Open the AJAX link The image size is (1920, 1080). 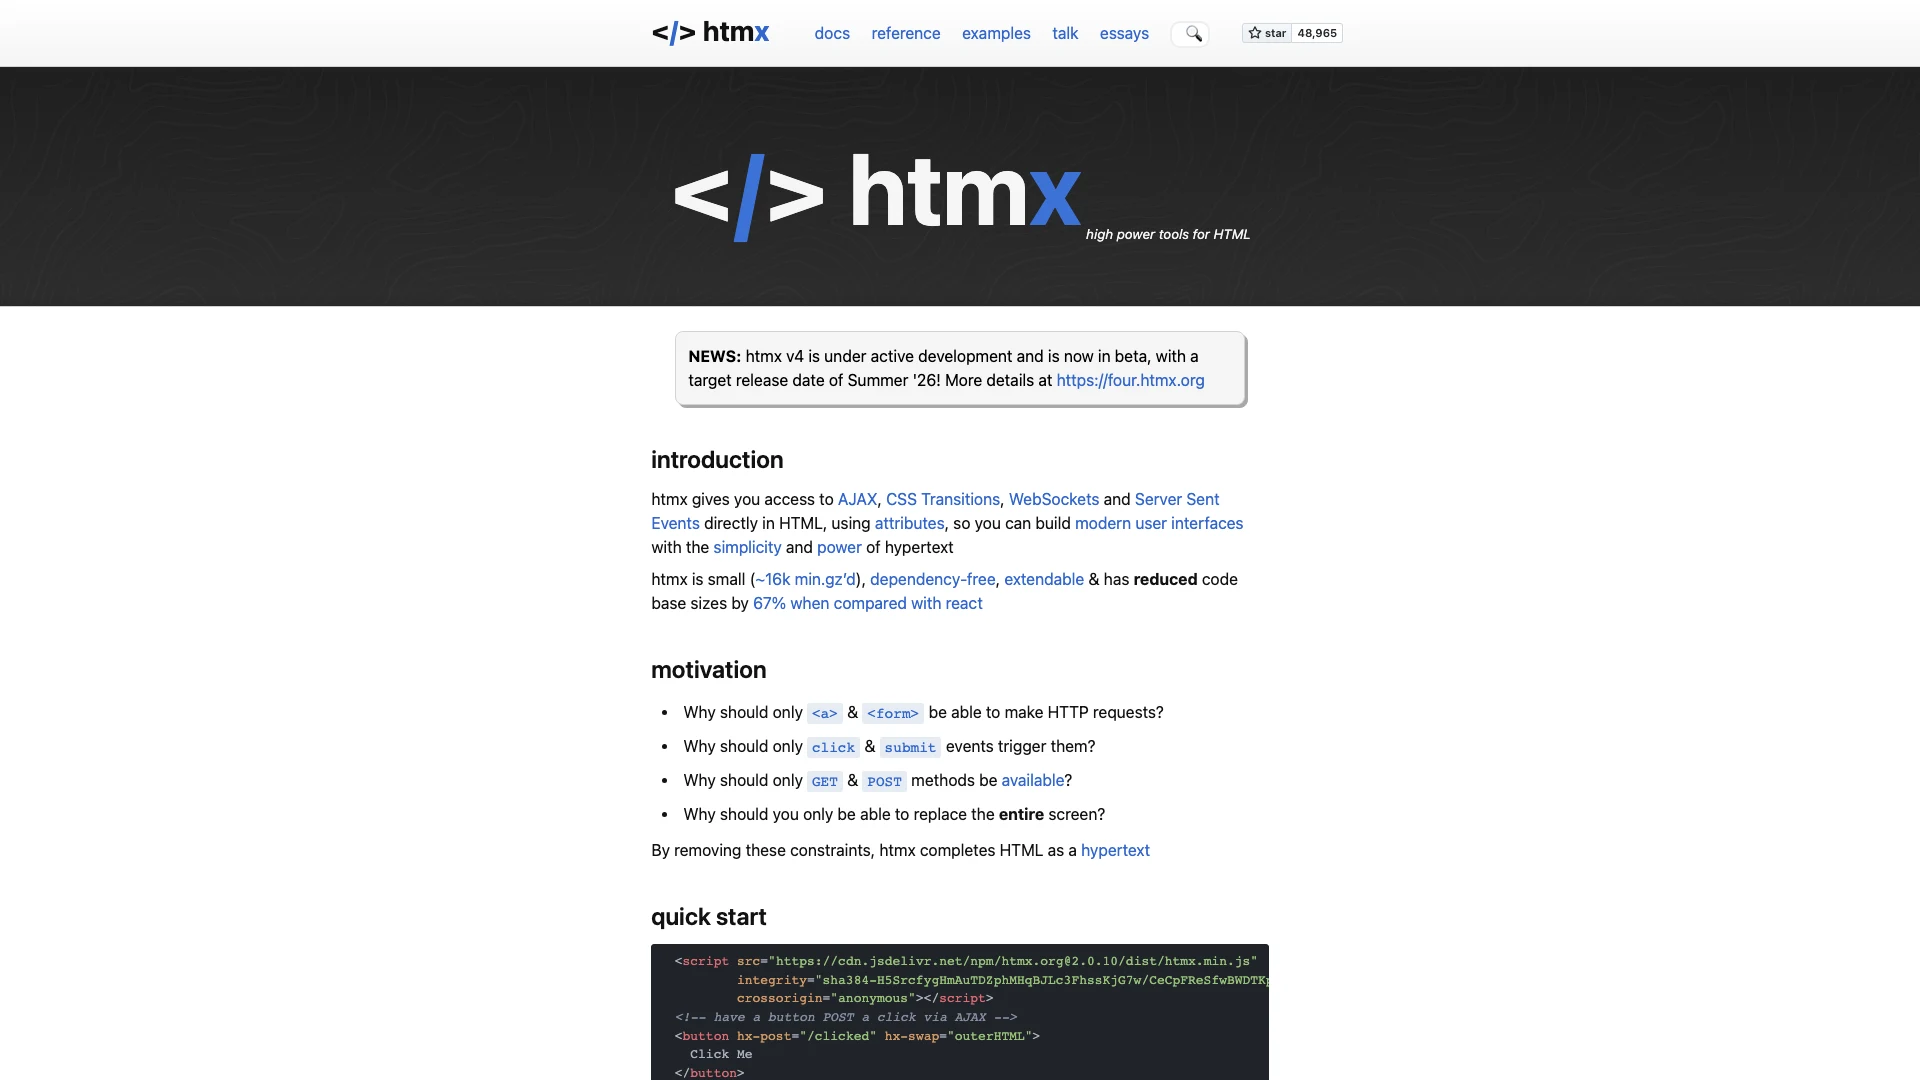coord(857,499)
